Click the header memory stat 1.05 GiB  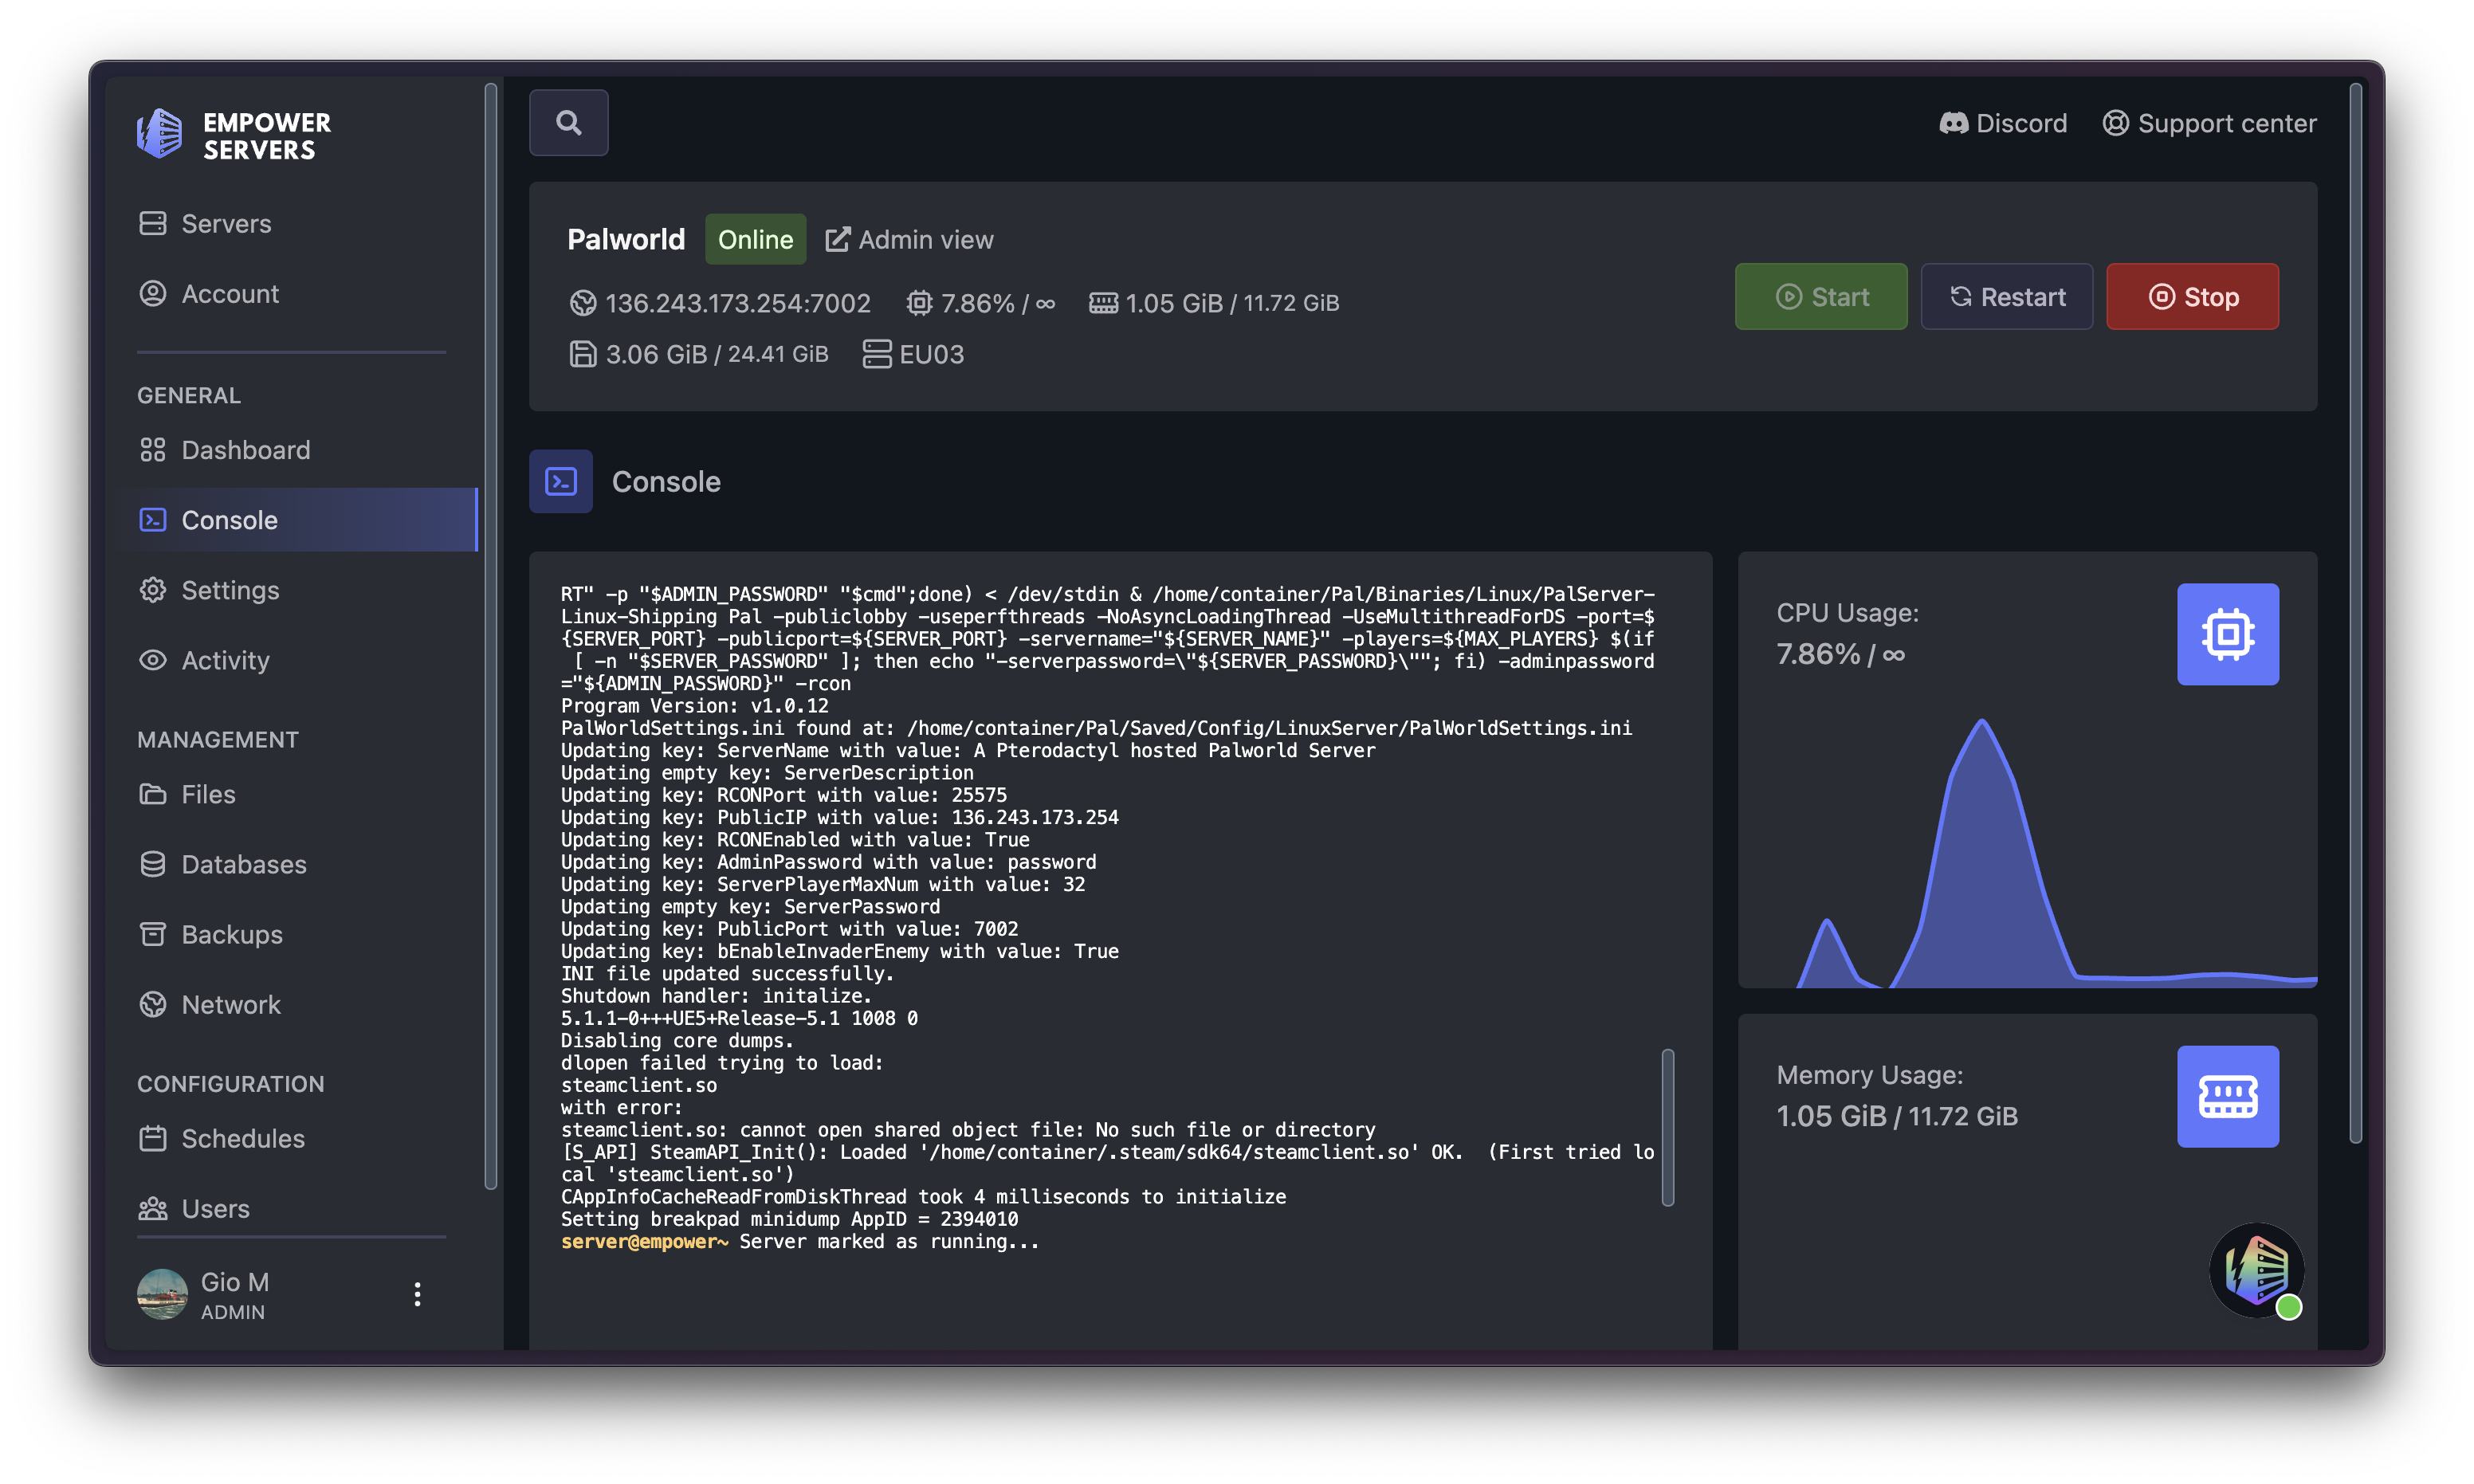(x=1214, y=303)
